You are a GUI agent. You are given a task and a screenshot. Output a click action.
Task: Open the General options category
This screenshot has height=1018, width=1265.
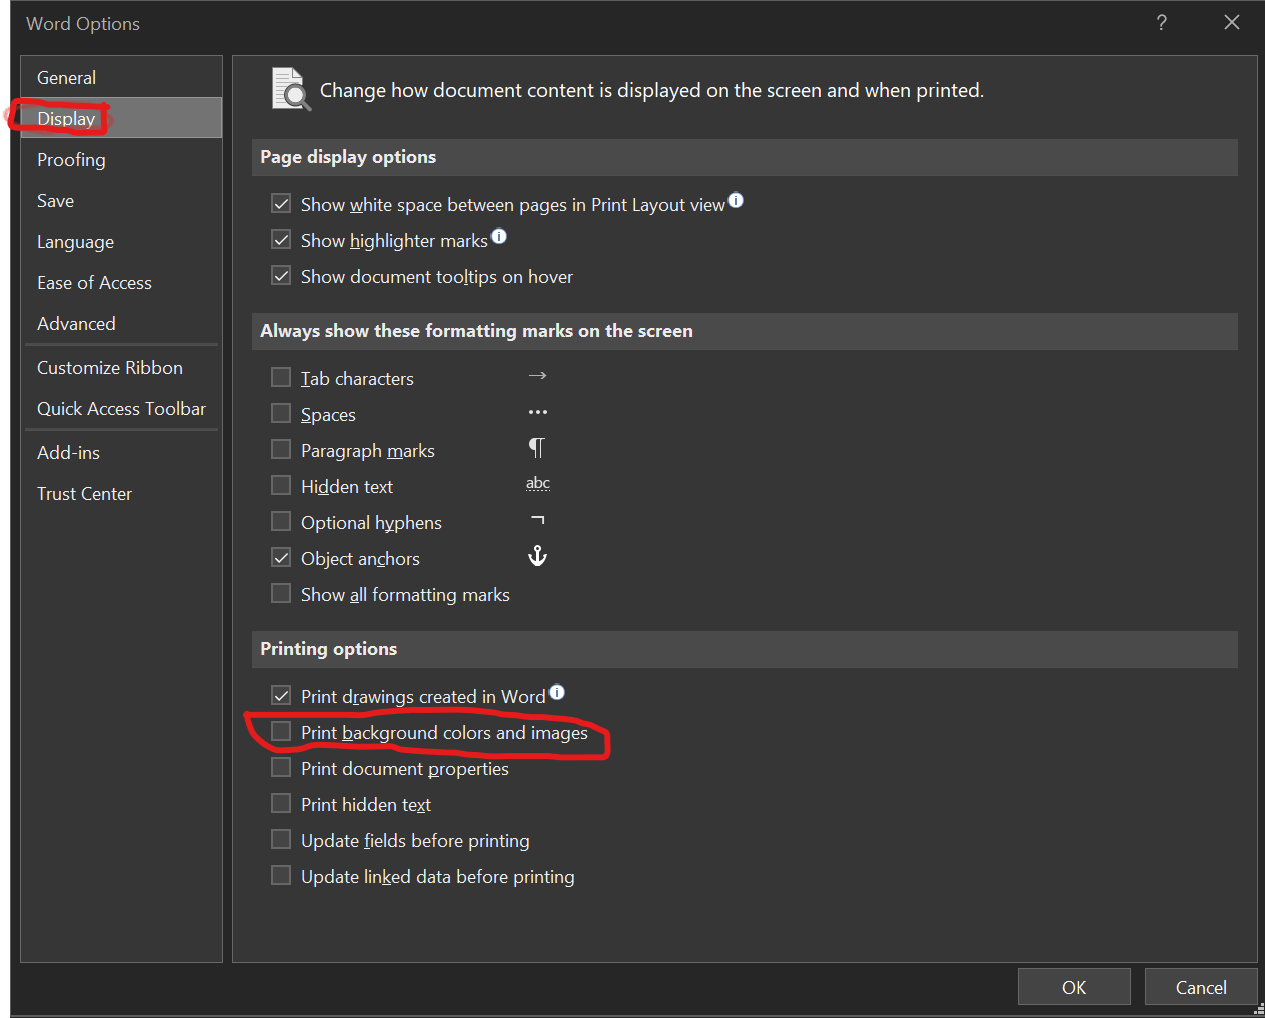121,77
